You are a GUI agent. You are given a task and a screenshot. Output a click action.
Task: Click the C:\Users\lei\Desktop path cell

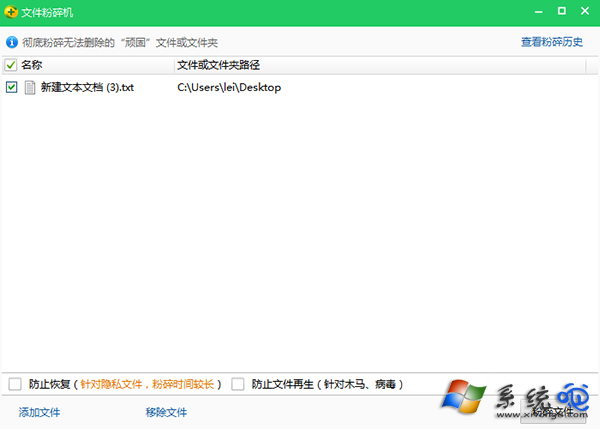click(x=229, y=87)
